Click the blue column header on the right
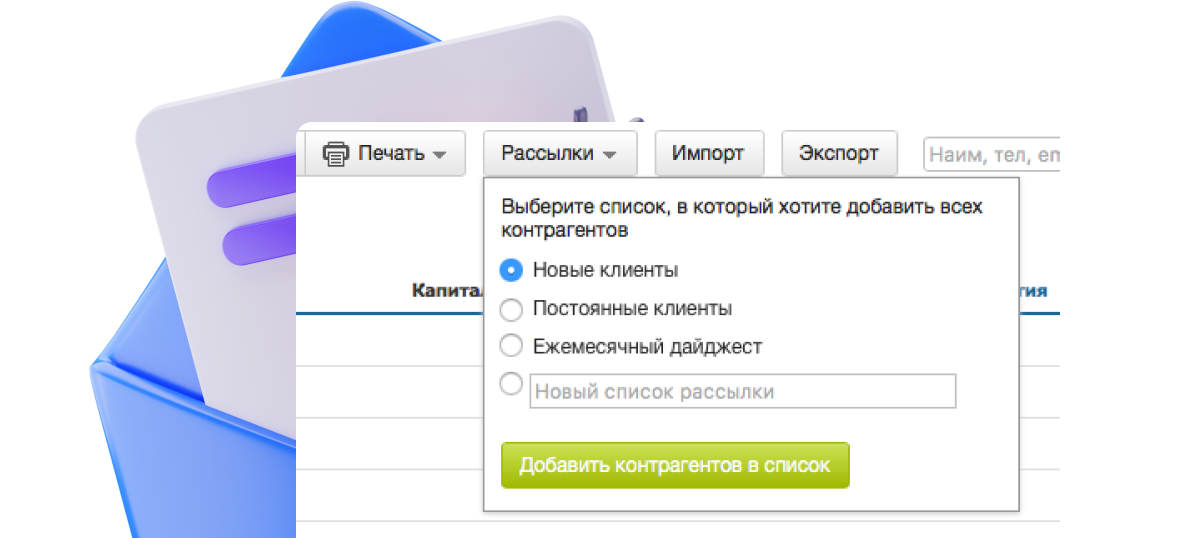 pyautogui.click(x=1032, y=291)
